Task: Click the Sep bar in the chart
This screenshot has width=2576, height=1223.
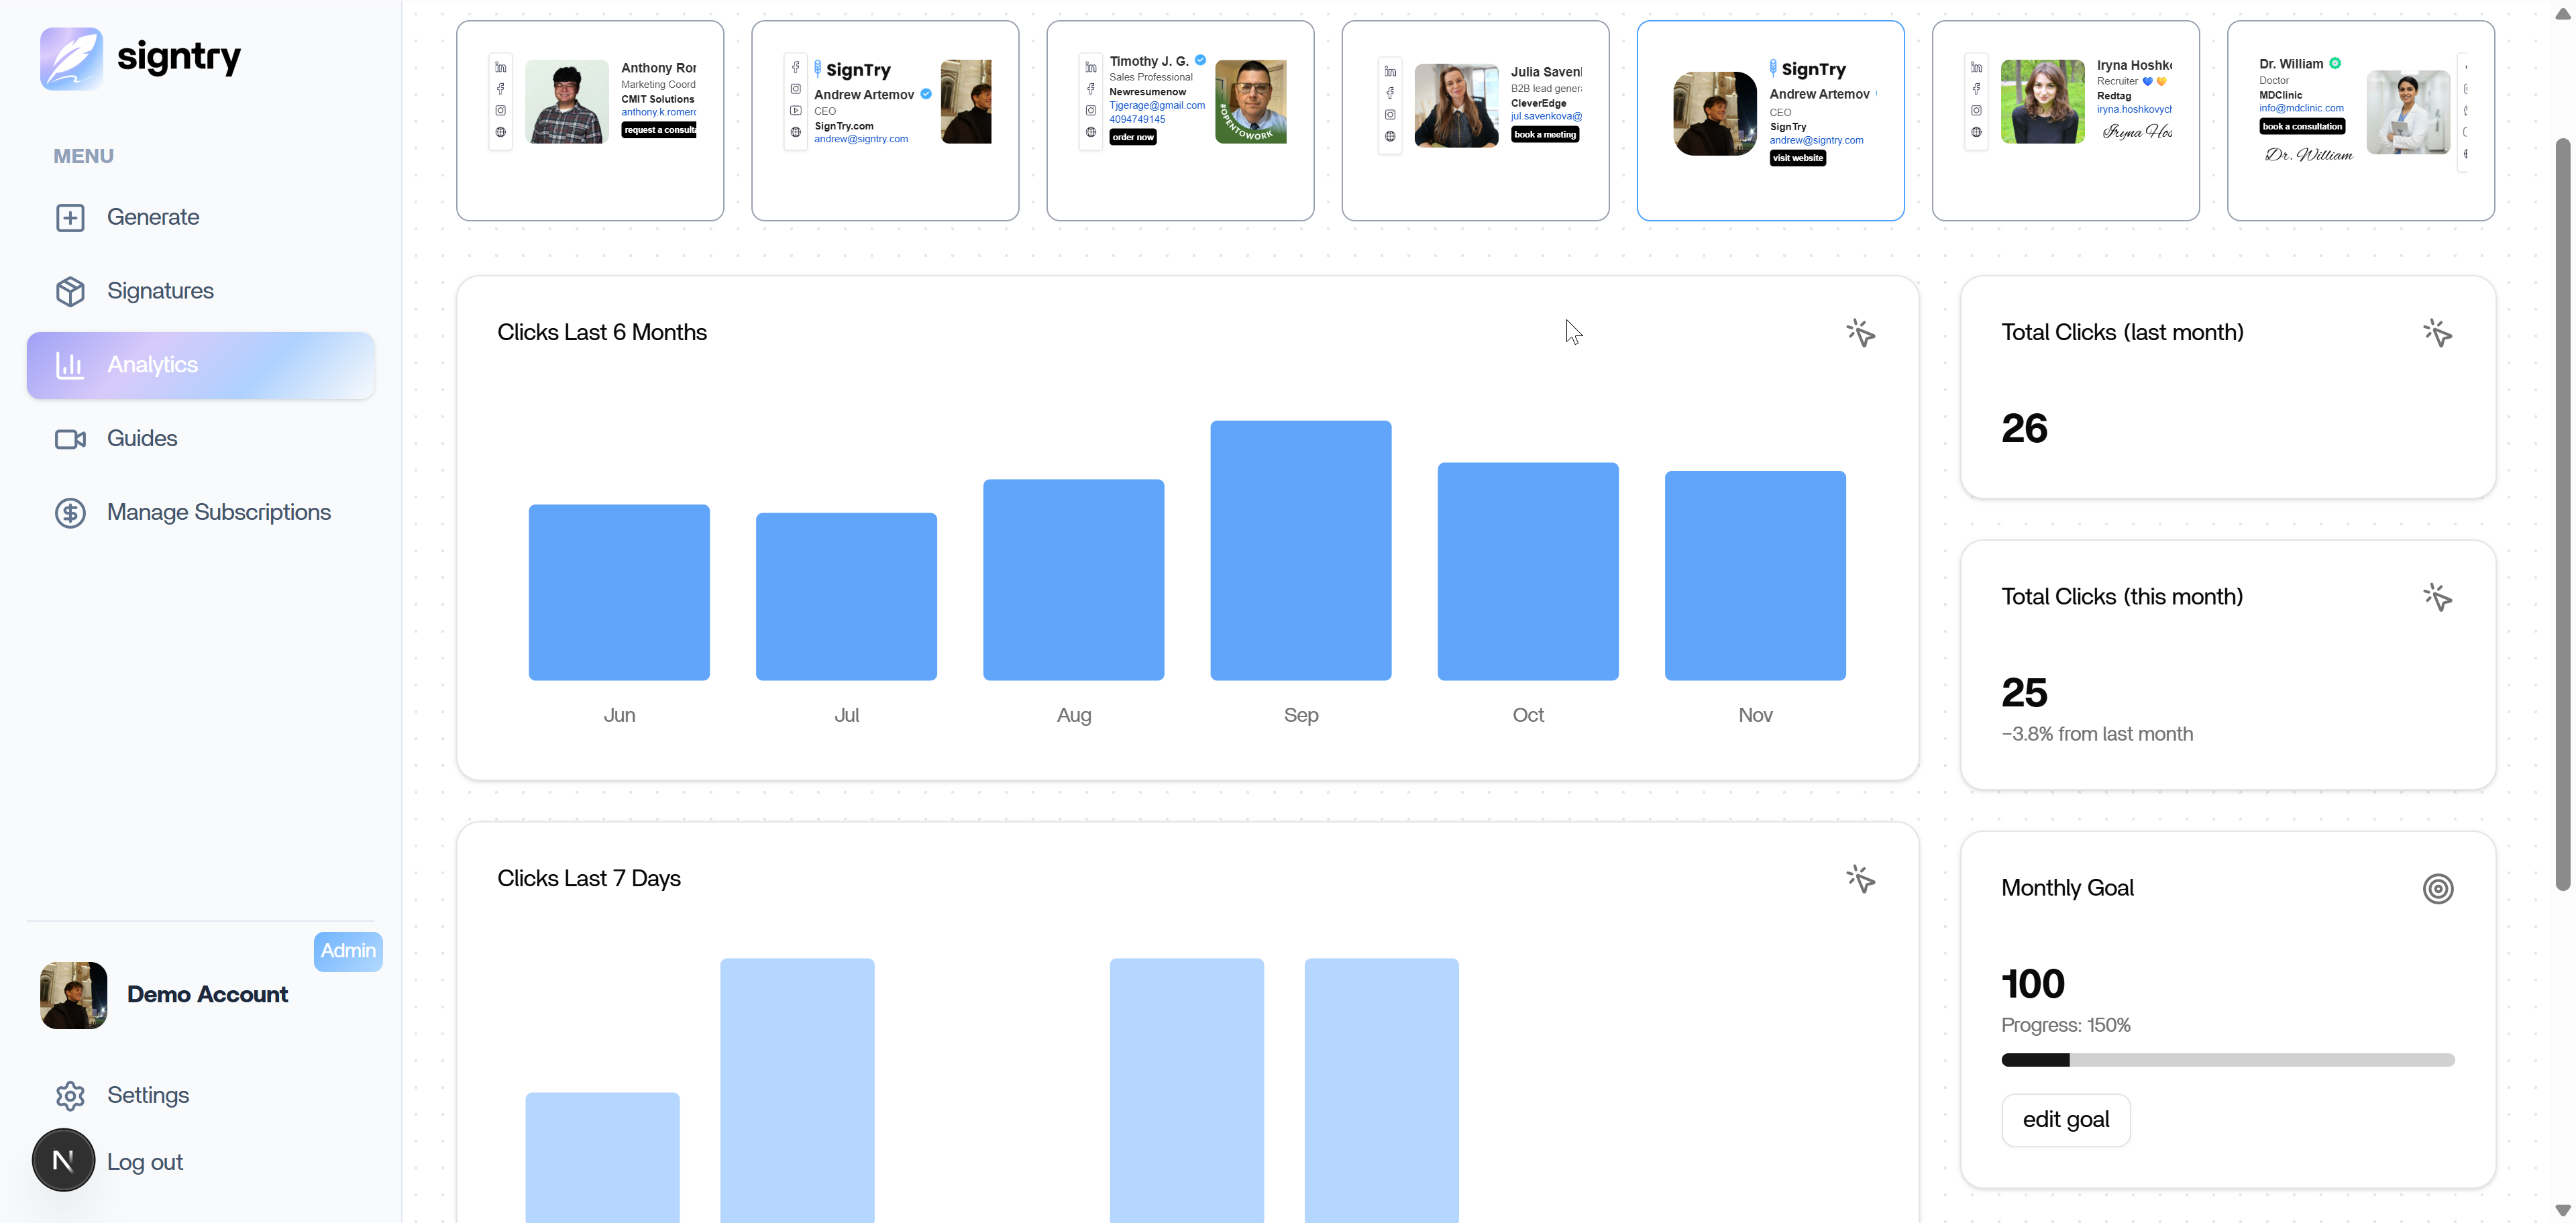Action: 1300,550
